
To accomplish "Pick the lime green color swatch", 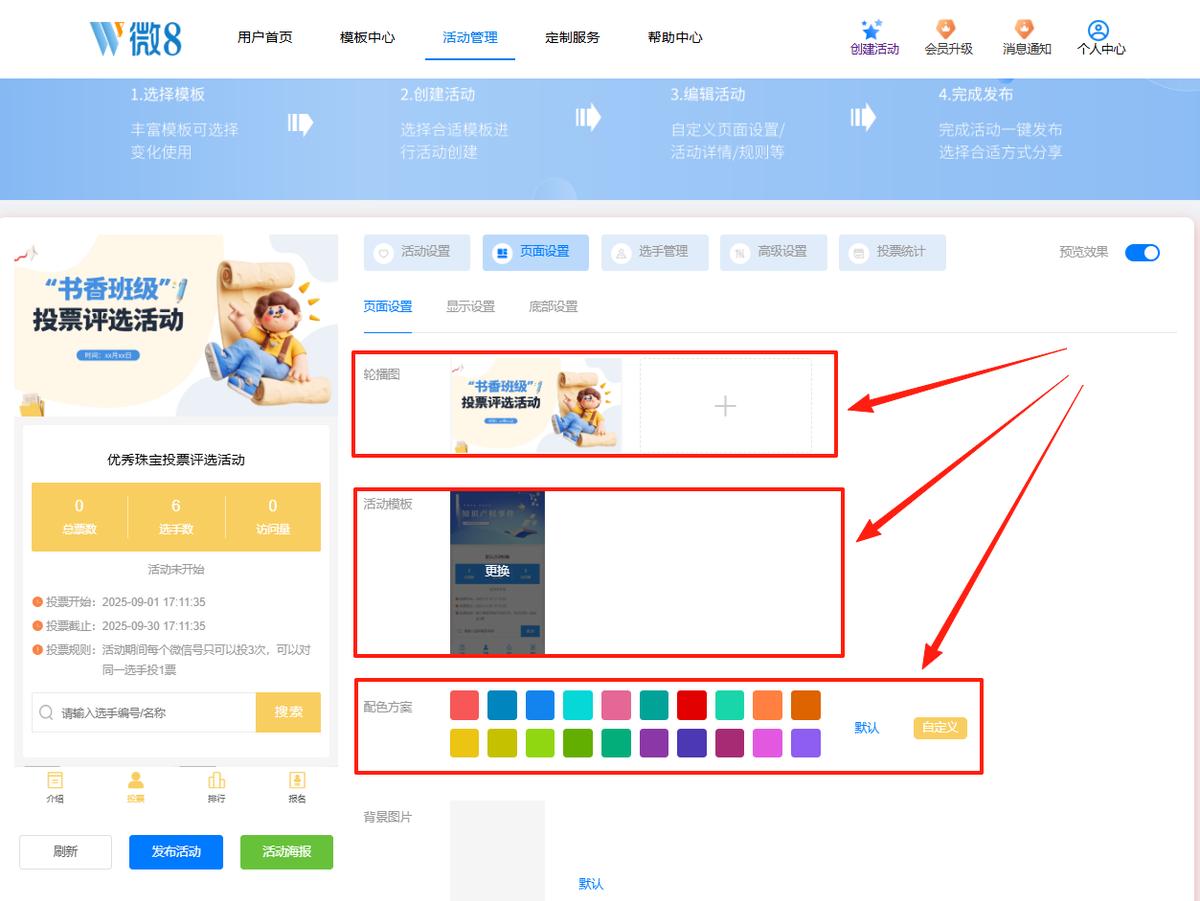I will [x=540, y=743].
